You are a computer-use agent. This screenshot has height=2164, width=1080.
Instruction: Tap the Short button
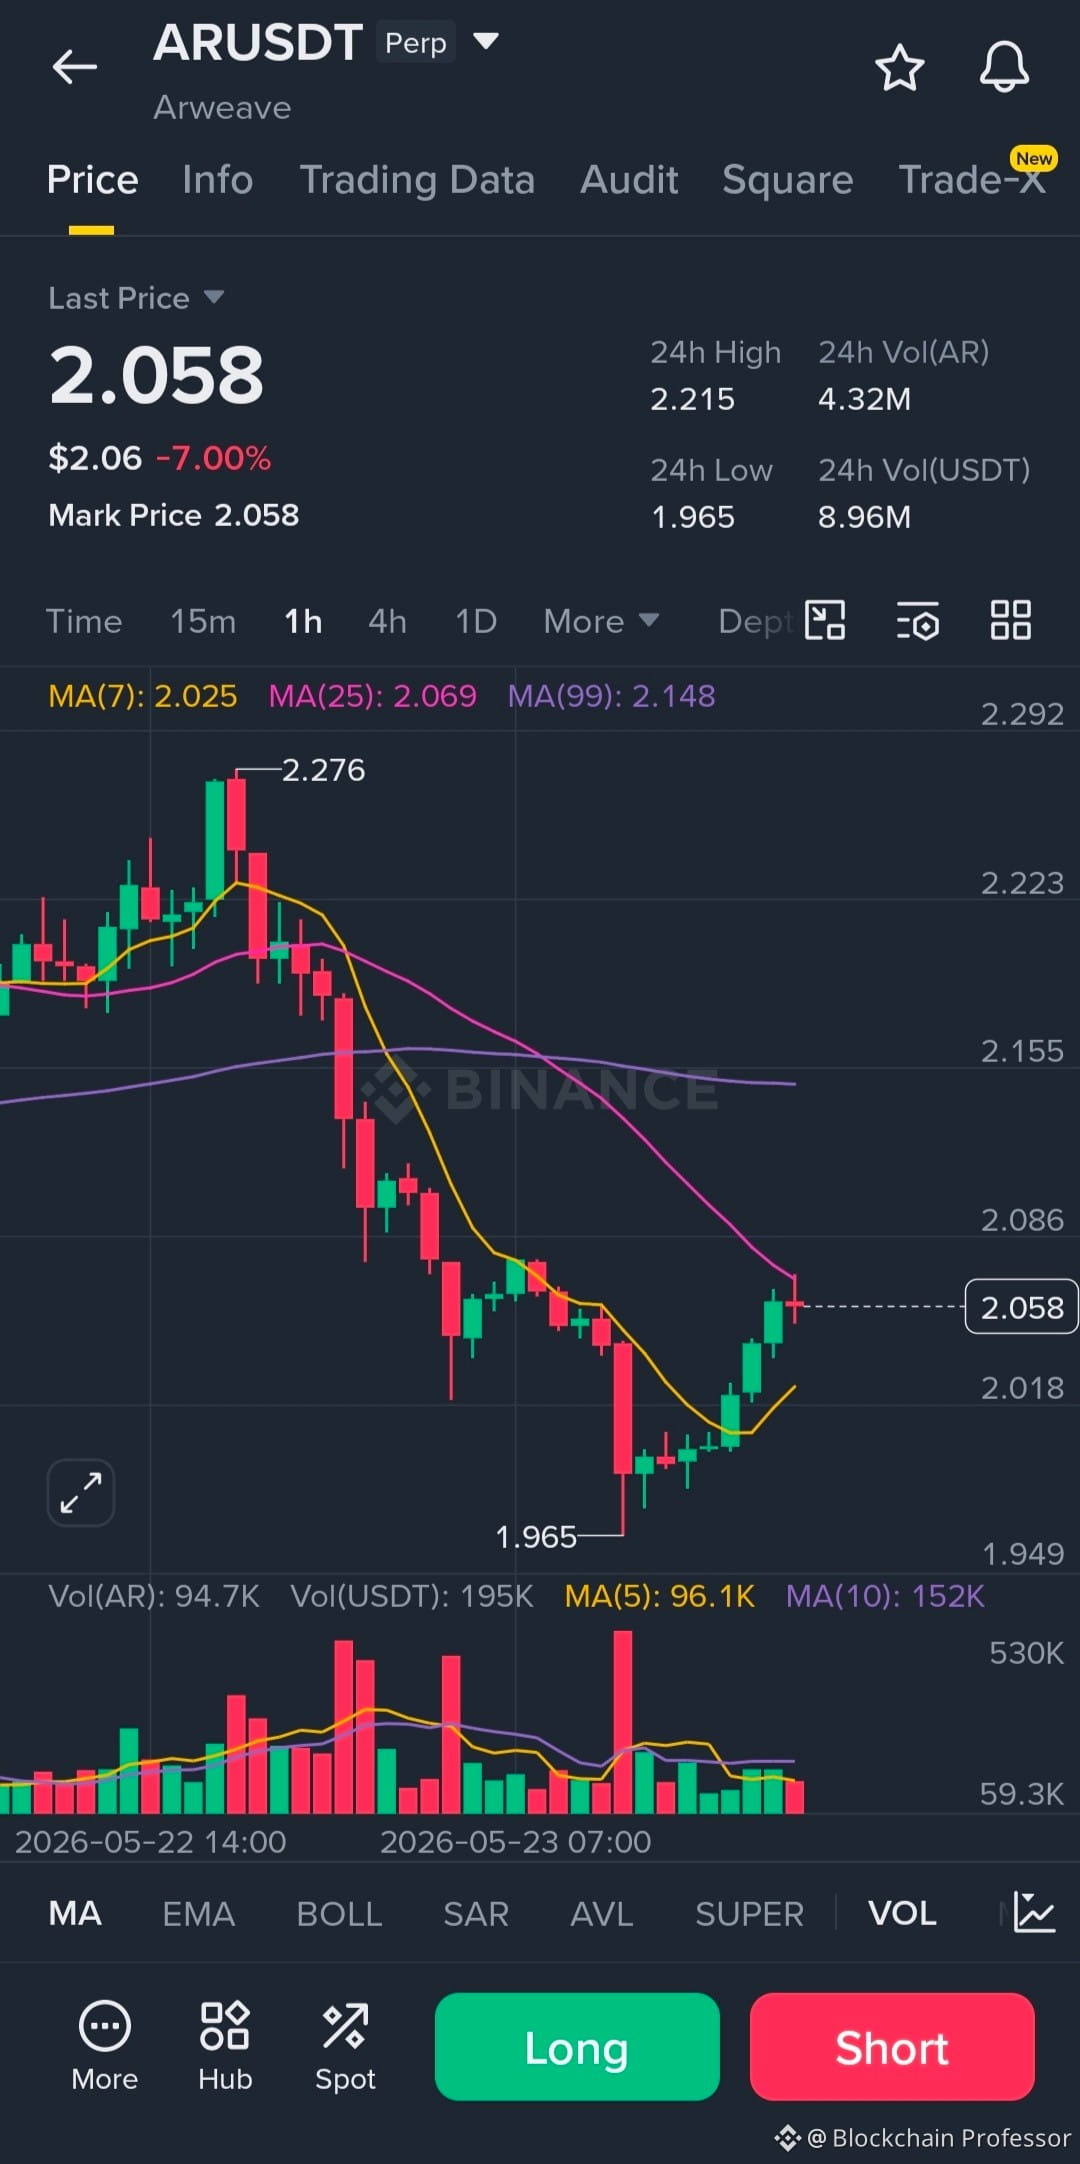[892, 2047]
